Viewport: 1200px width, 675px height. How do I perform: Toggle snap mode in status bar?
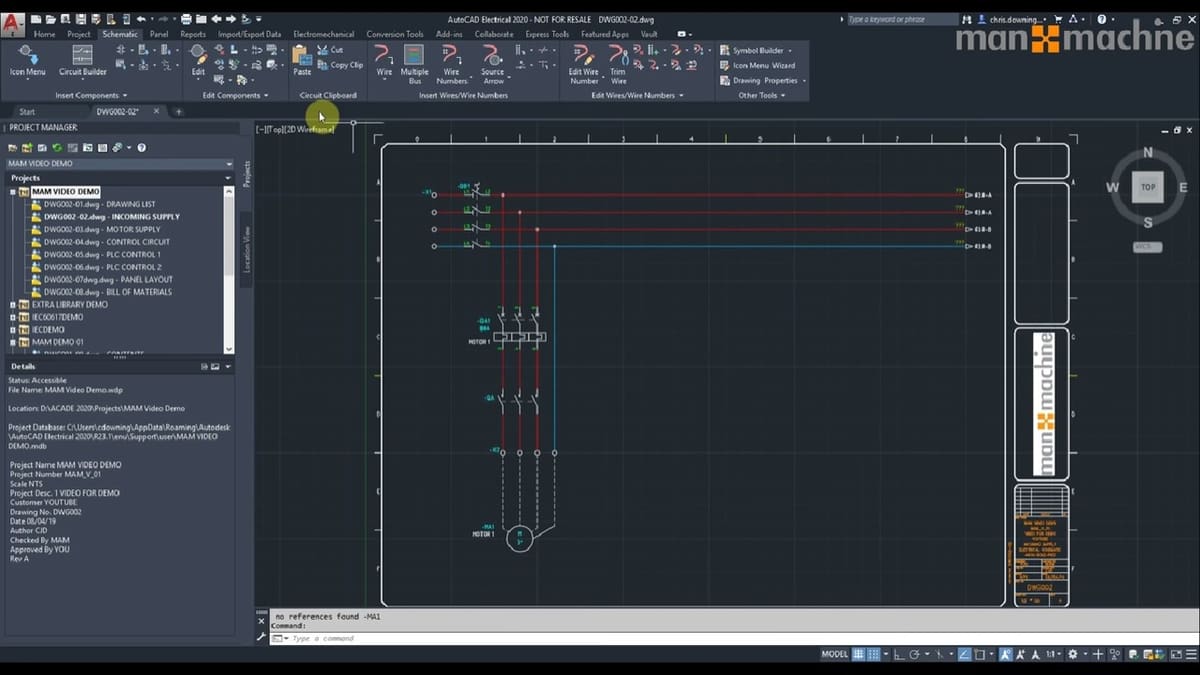coord(873,654)
